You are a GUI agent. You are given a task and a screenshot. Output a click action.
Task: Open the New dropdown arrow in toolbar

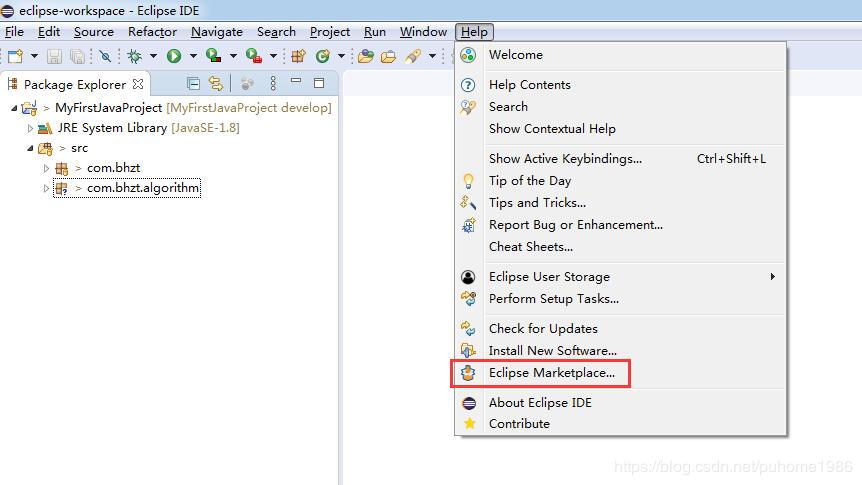(34, 56)
